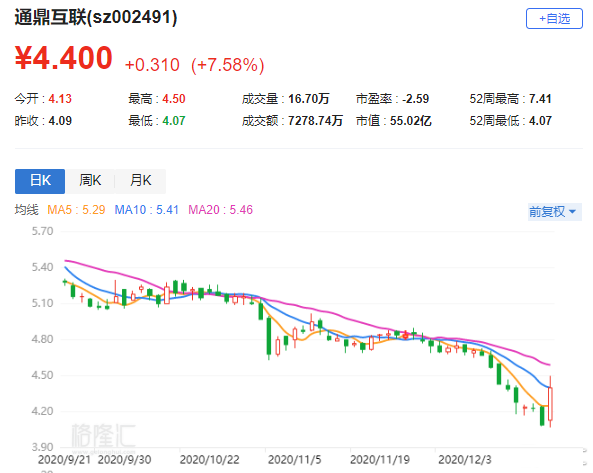Click the 成交额 value 7278.74万
Image resolution: width=593 pixels, height=473 pixels.
(315, 121)
